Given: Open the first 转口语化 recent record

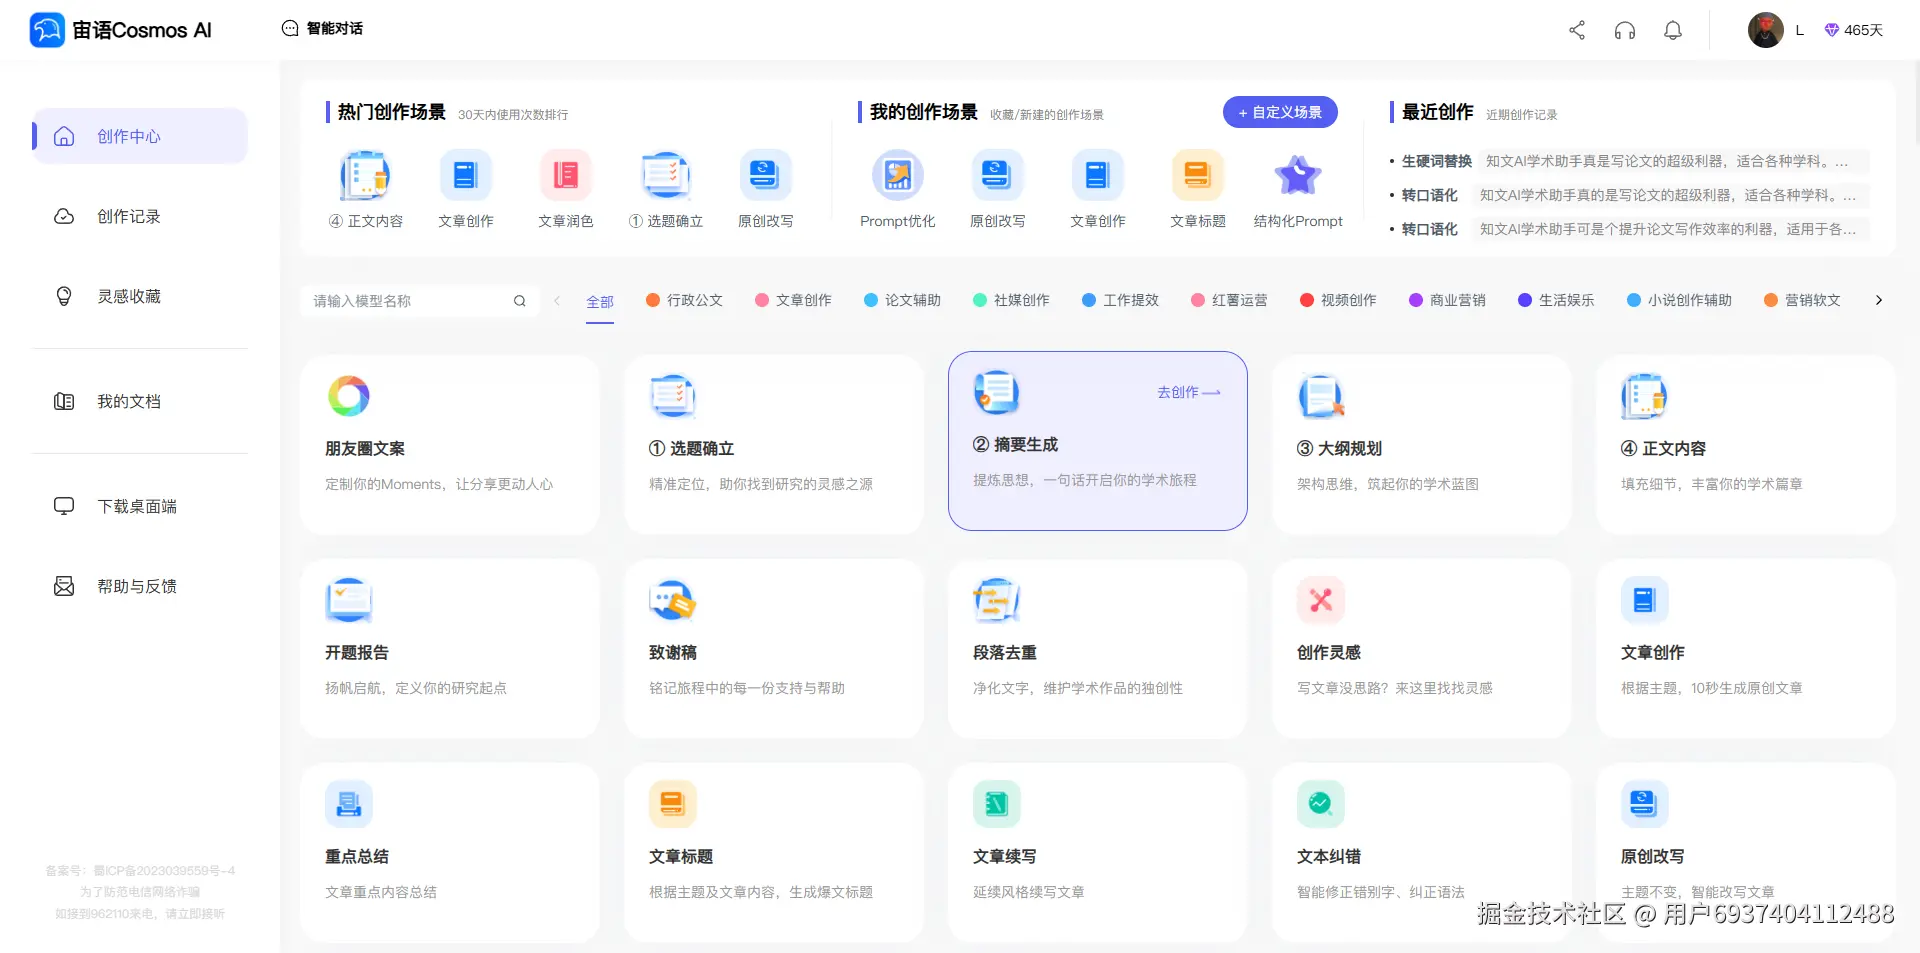Looking at the screenshot, I should (1628, 195).
